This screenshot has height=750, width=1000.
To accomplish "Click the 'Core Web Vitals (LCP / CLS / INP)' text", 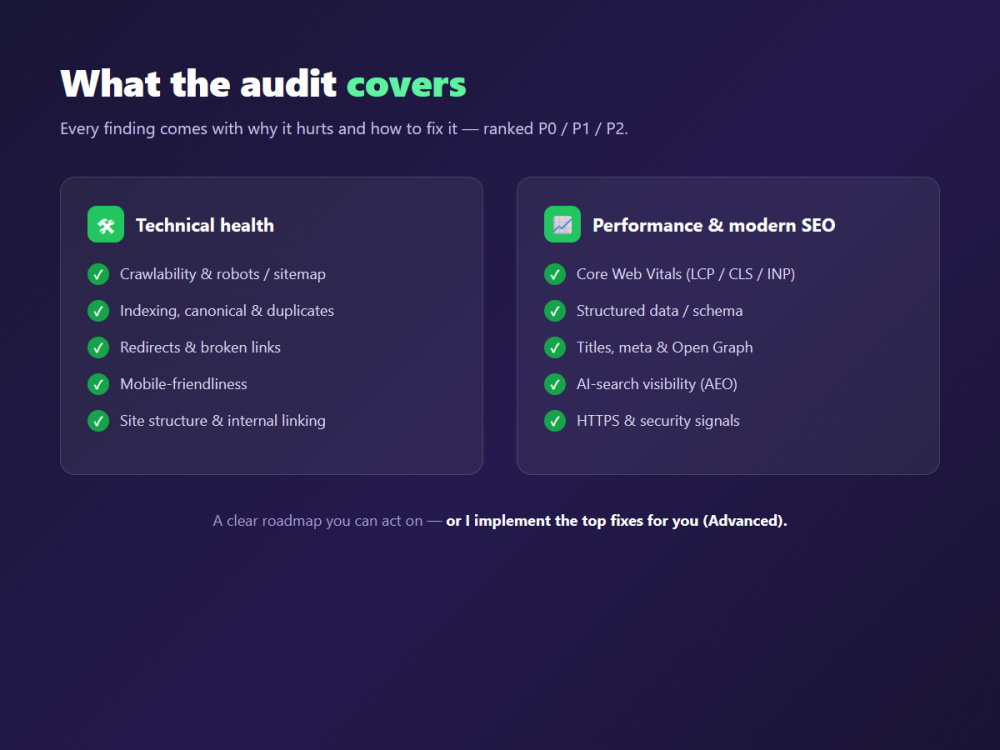I will (686, 274).
